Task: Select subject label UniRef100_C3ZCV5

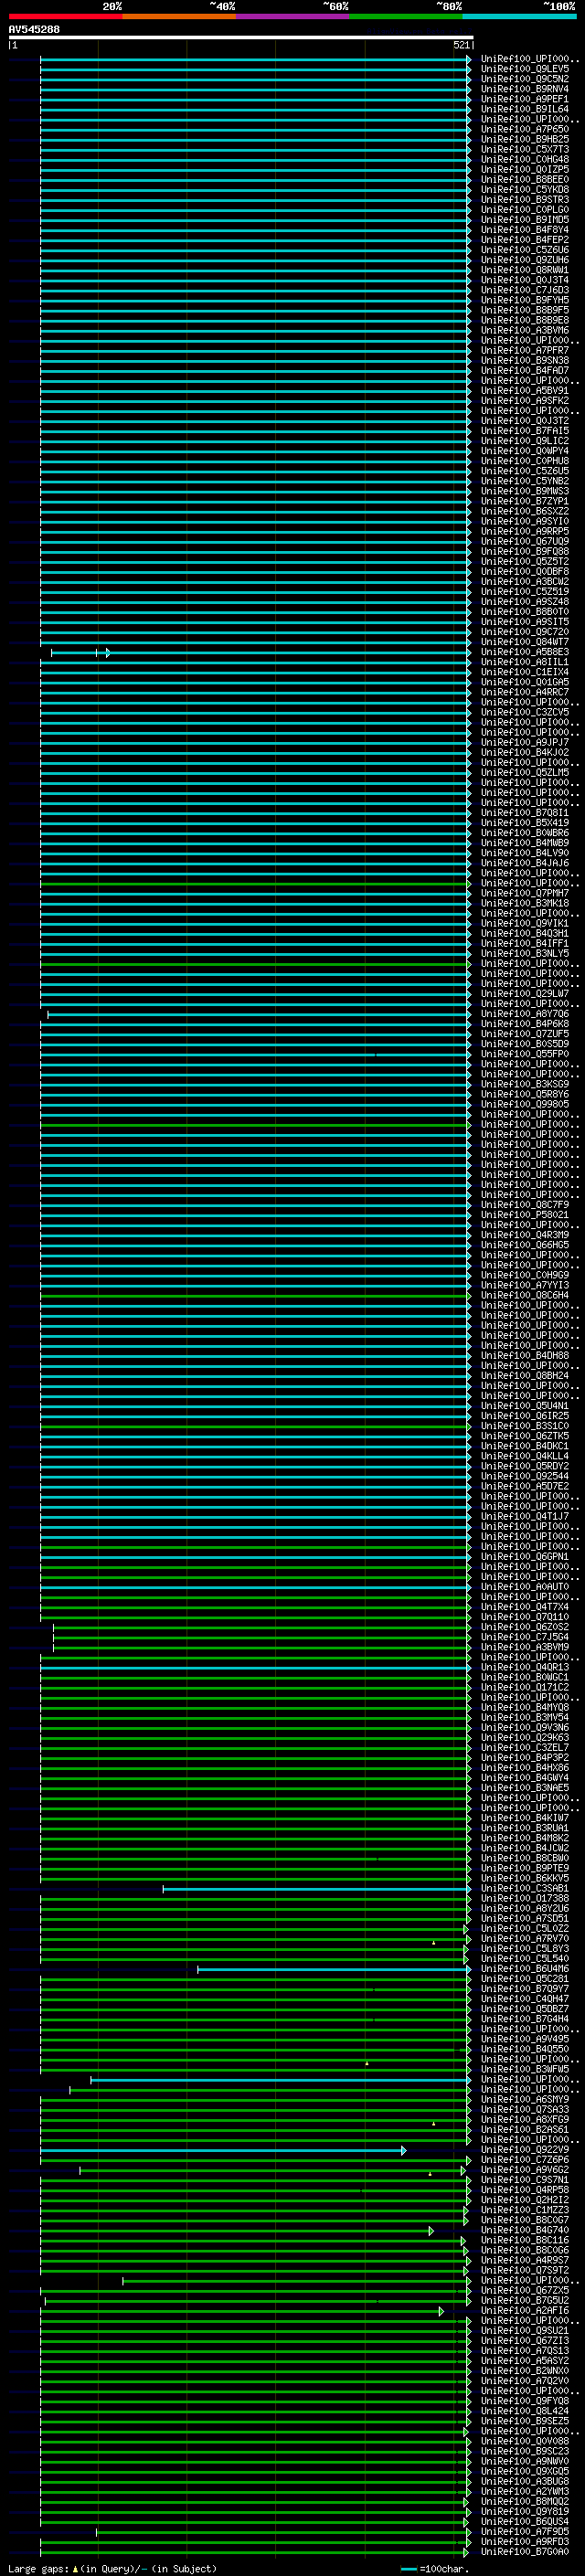Action: click(524, 713)
